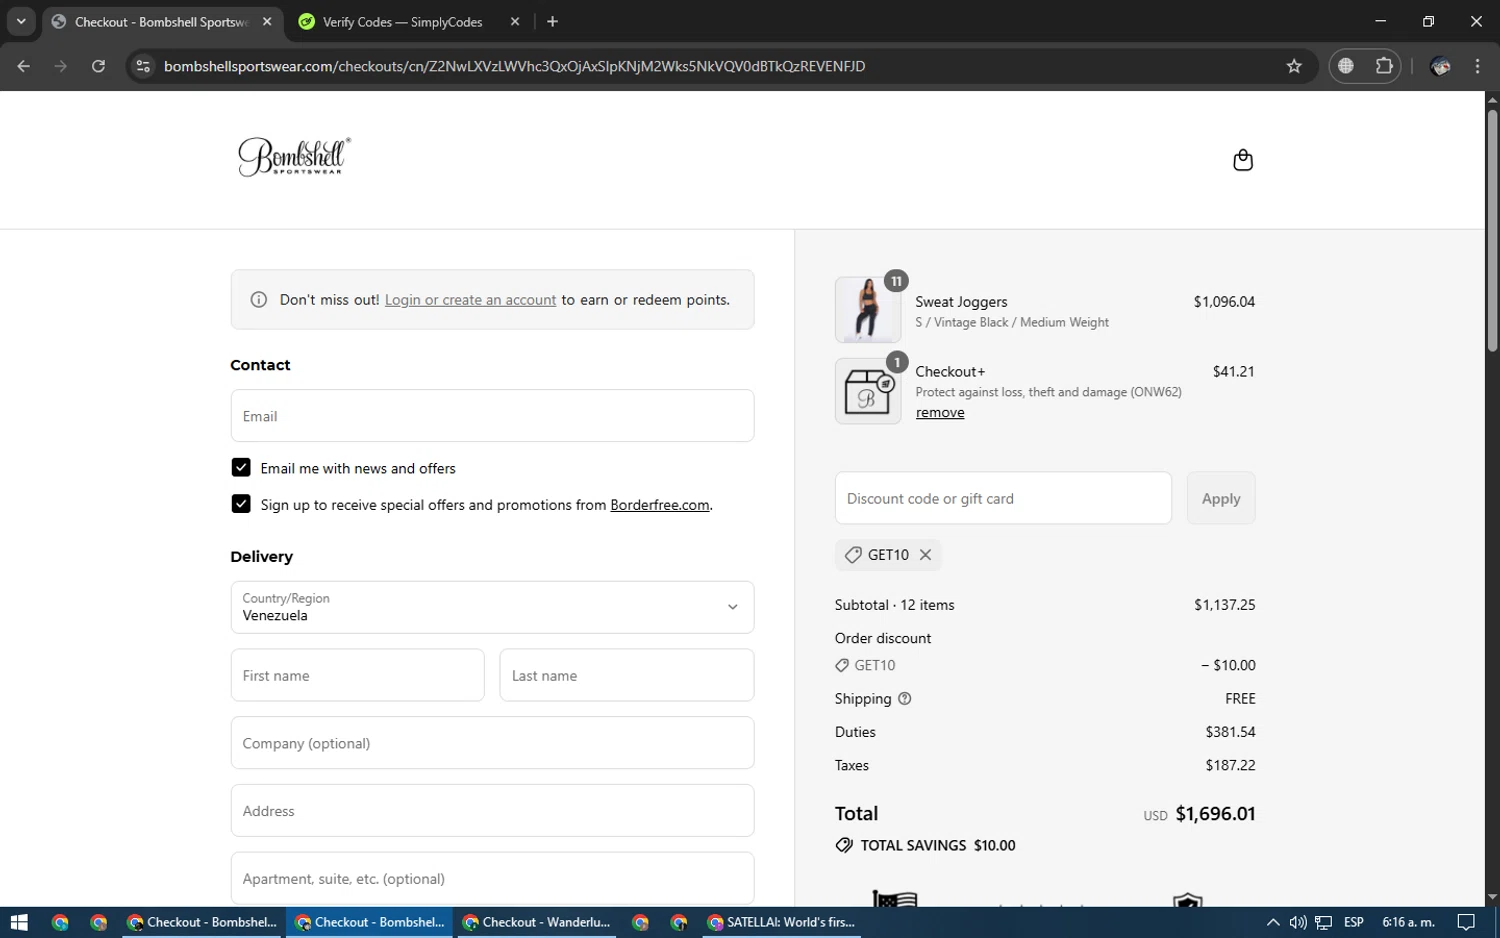This screenshot has height=938, width=1500.
Task: Open the Windows notification center icon
Action: pos(1466,922)
